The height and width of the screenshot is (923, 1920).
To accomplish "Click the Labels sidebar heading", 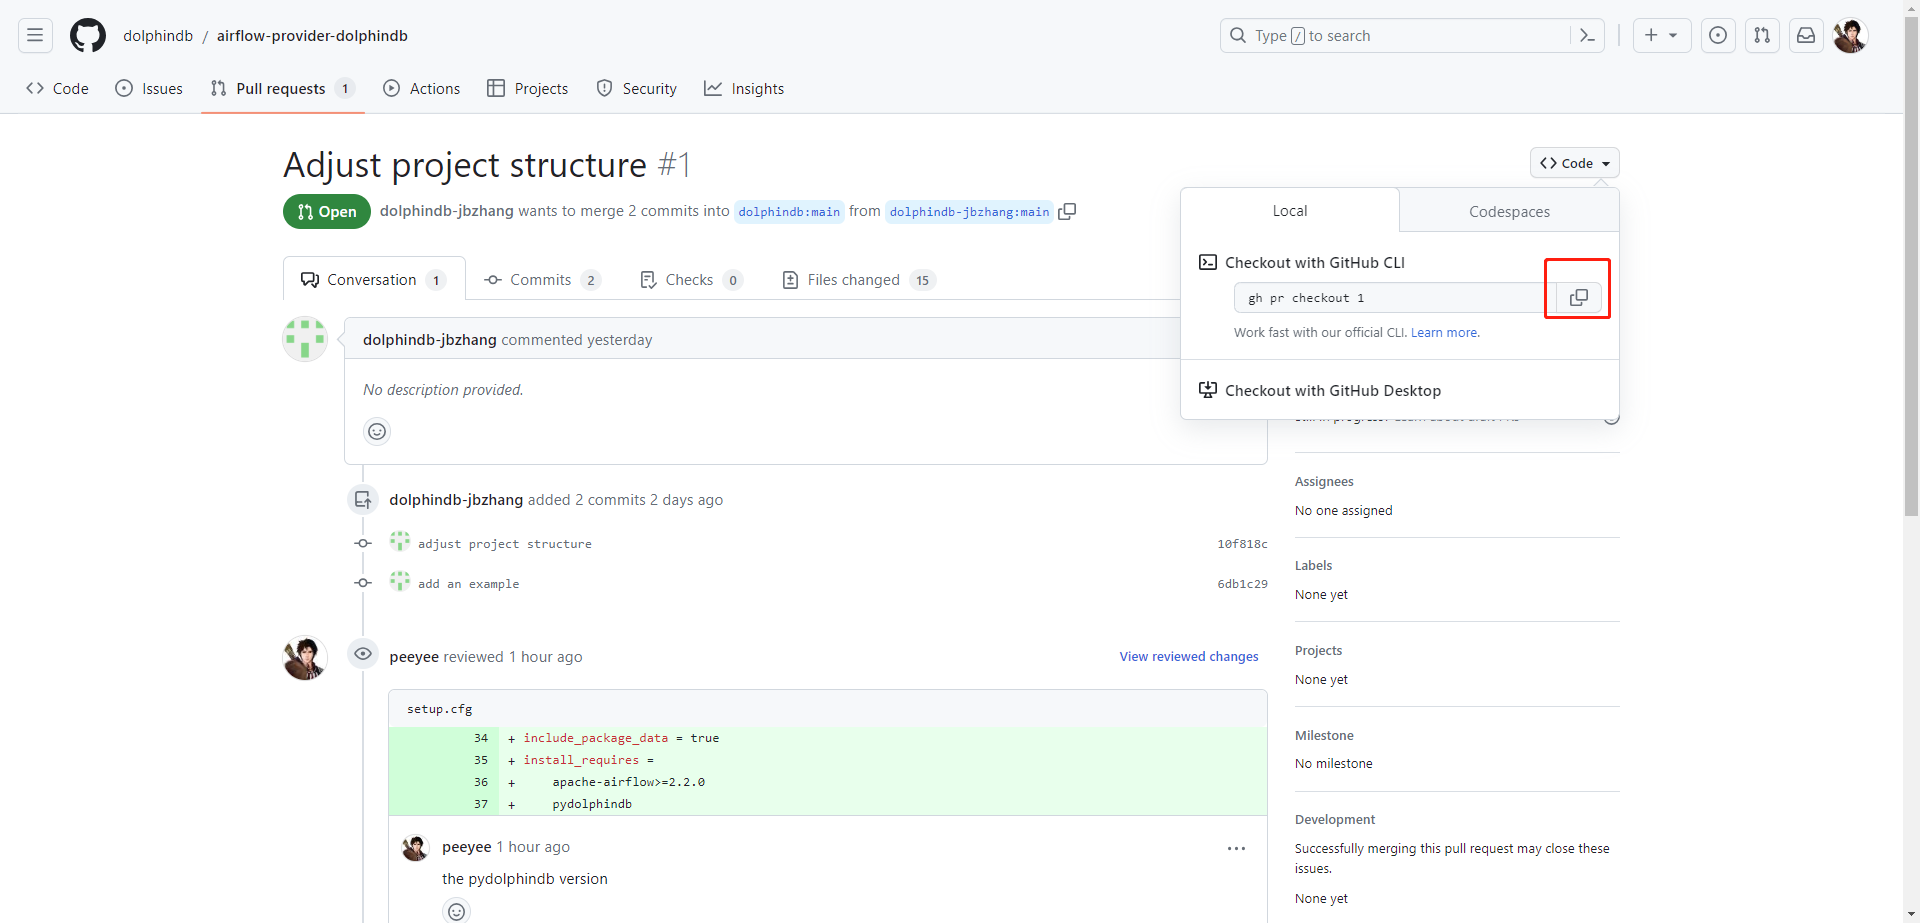I will click(x=1314, y=566).
